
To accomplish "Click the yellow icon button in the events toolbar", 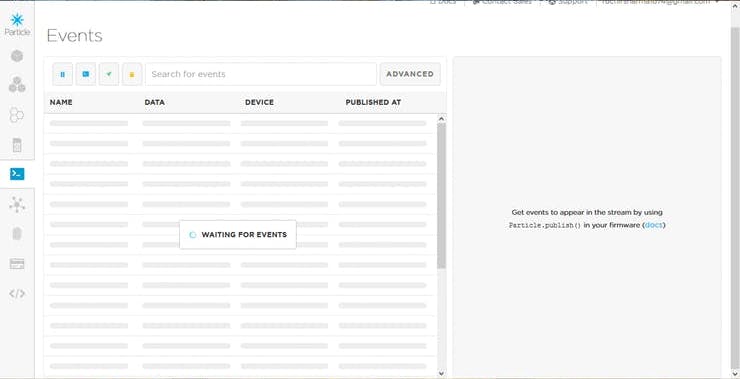I will [x=132, y=74].
